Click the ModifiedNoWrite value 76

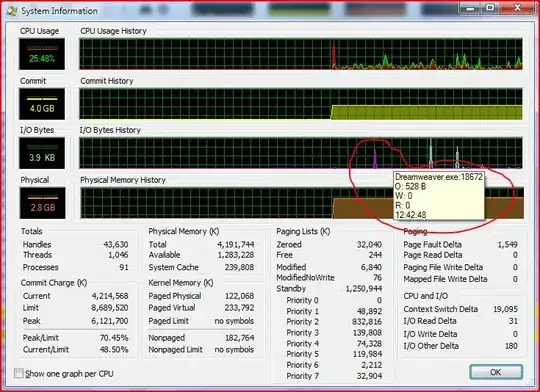click(x=378, y=278)
